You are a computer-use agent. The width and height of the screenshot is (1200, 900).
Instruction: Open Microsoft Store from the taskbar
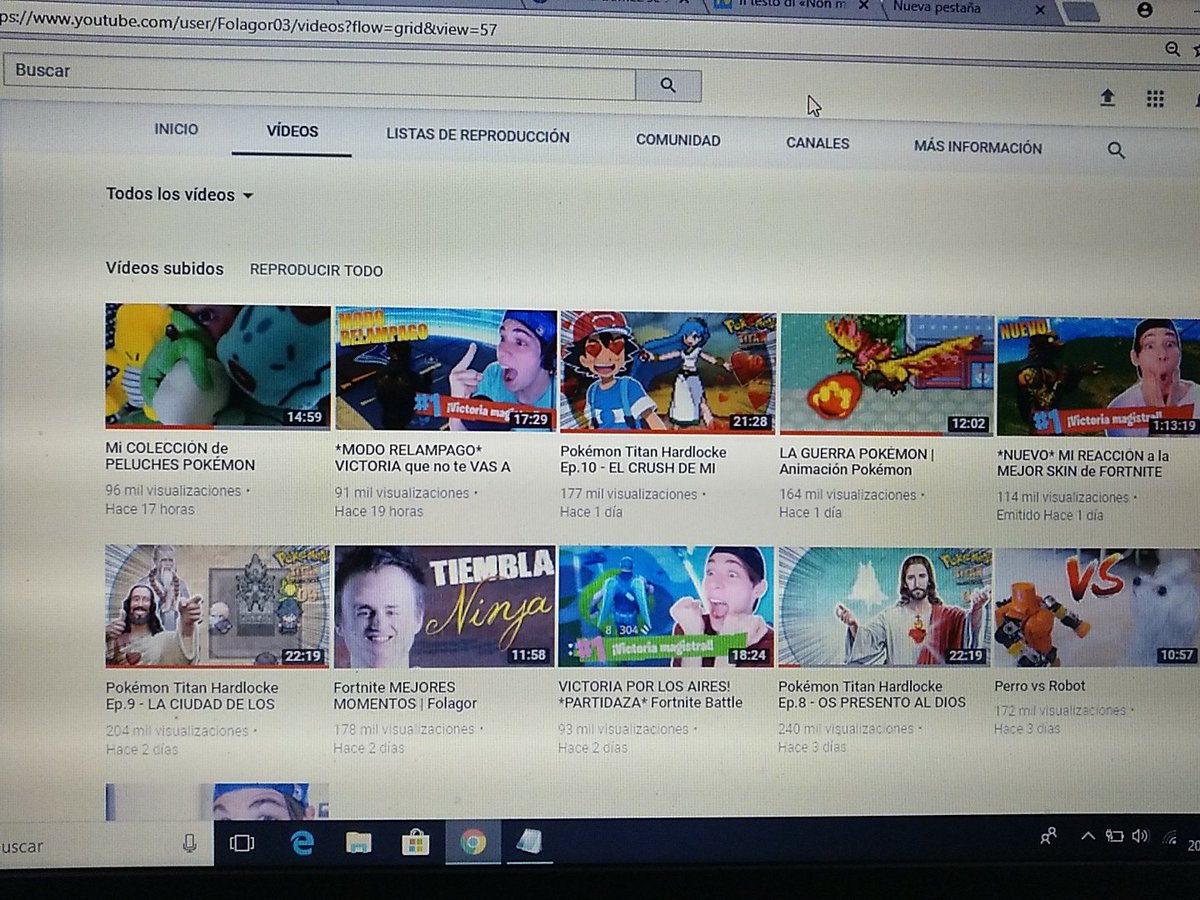coord(415,843)
